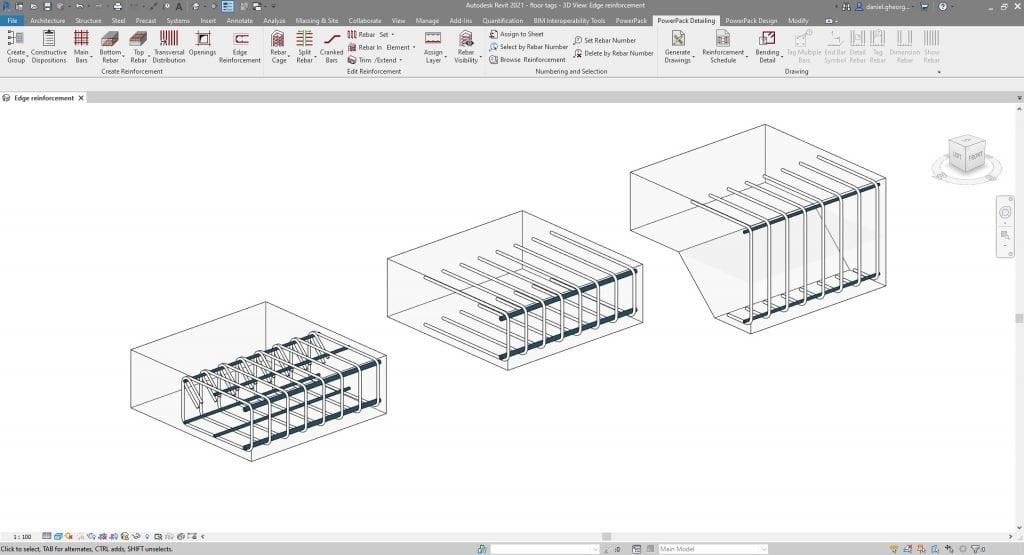The image size is (1024, 555).
Task: Expand the signed-in user account dropdown
Action: (x=887, y=7)
